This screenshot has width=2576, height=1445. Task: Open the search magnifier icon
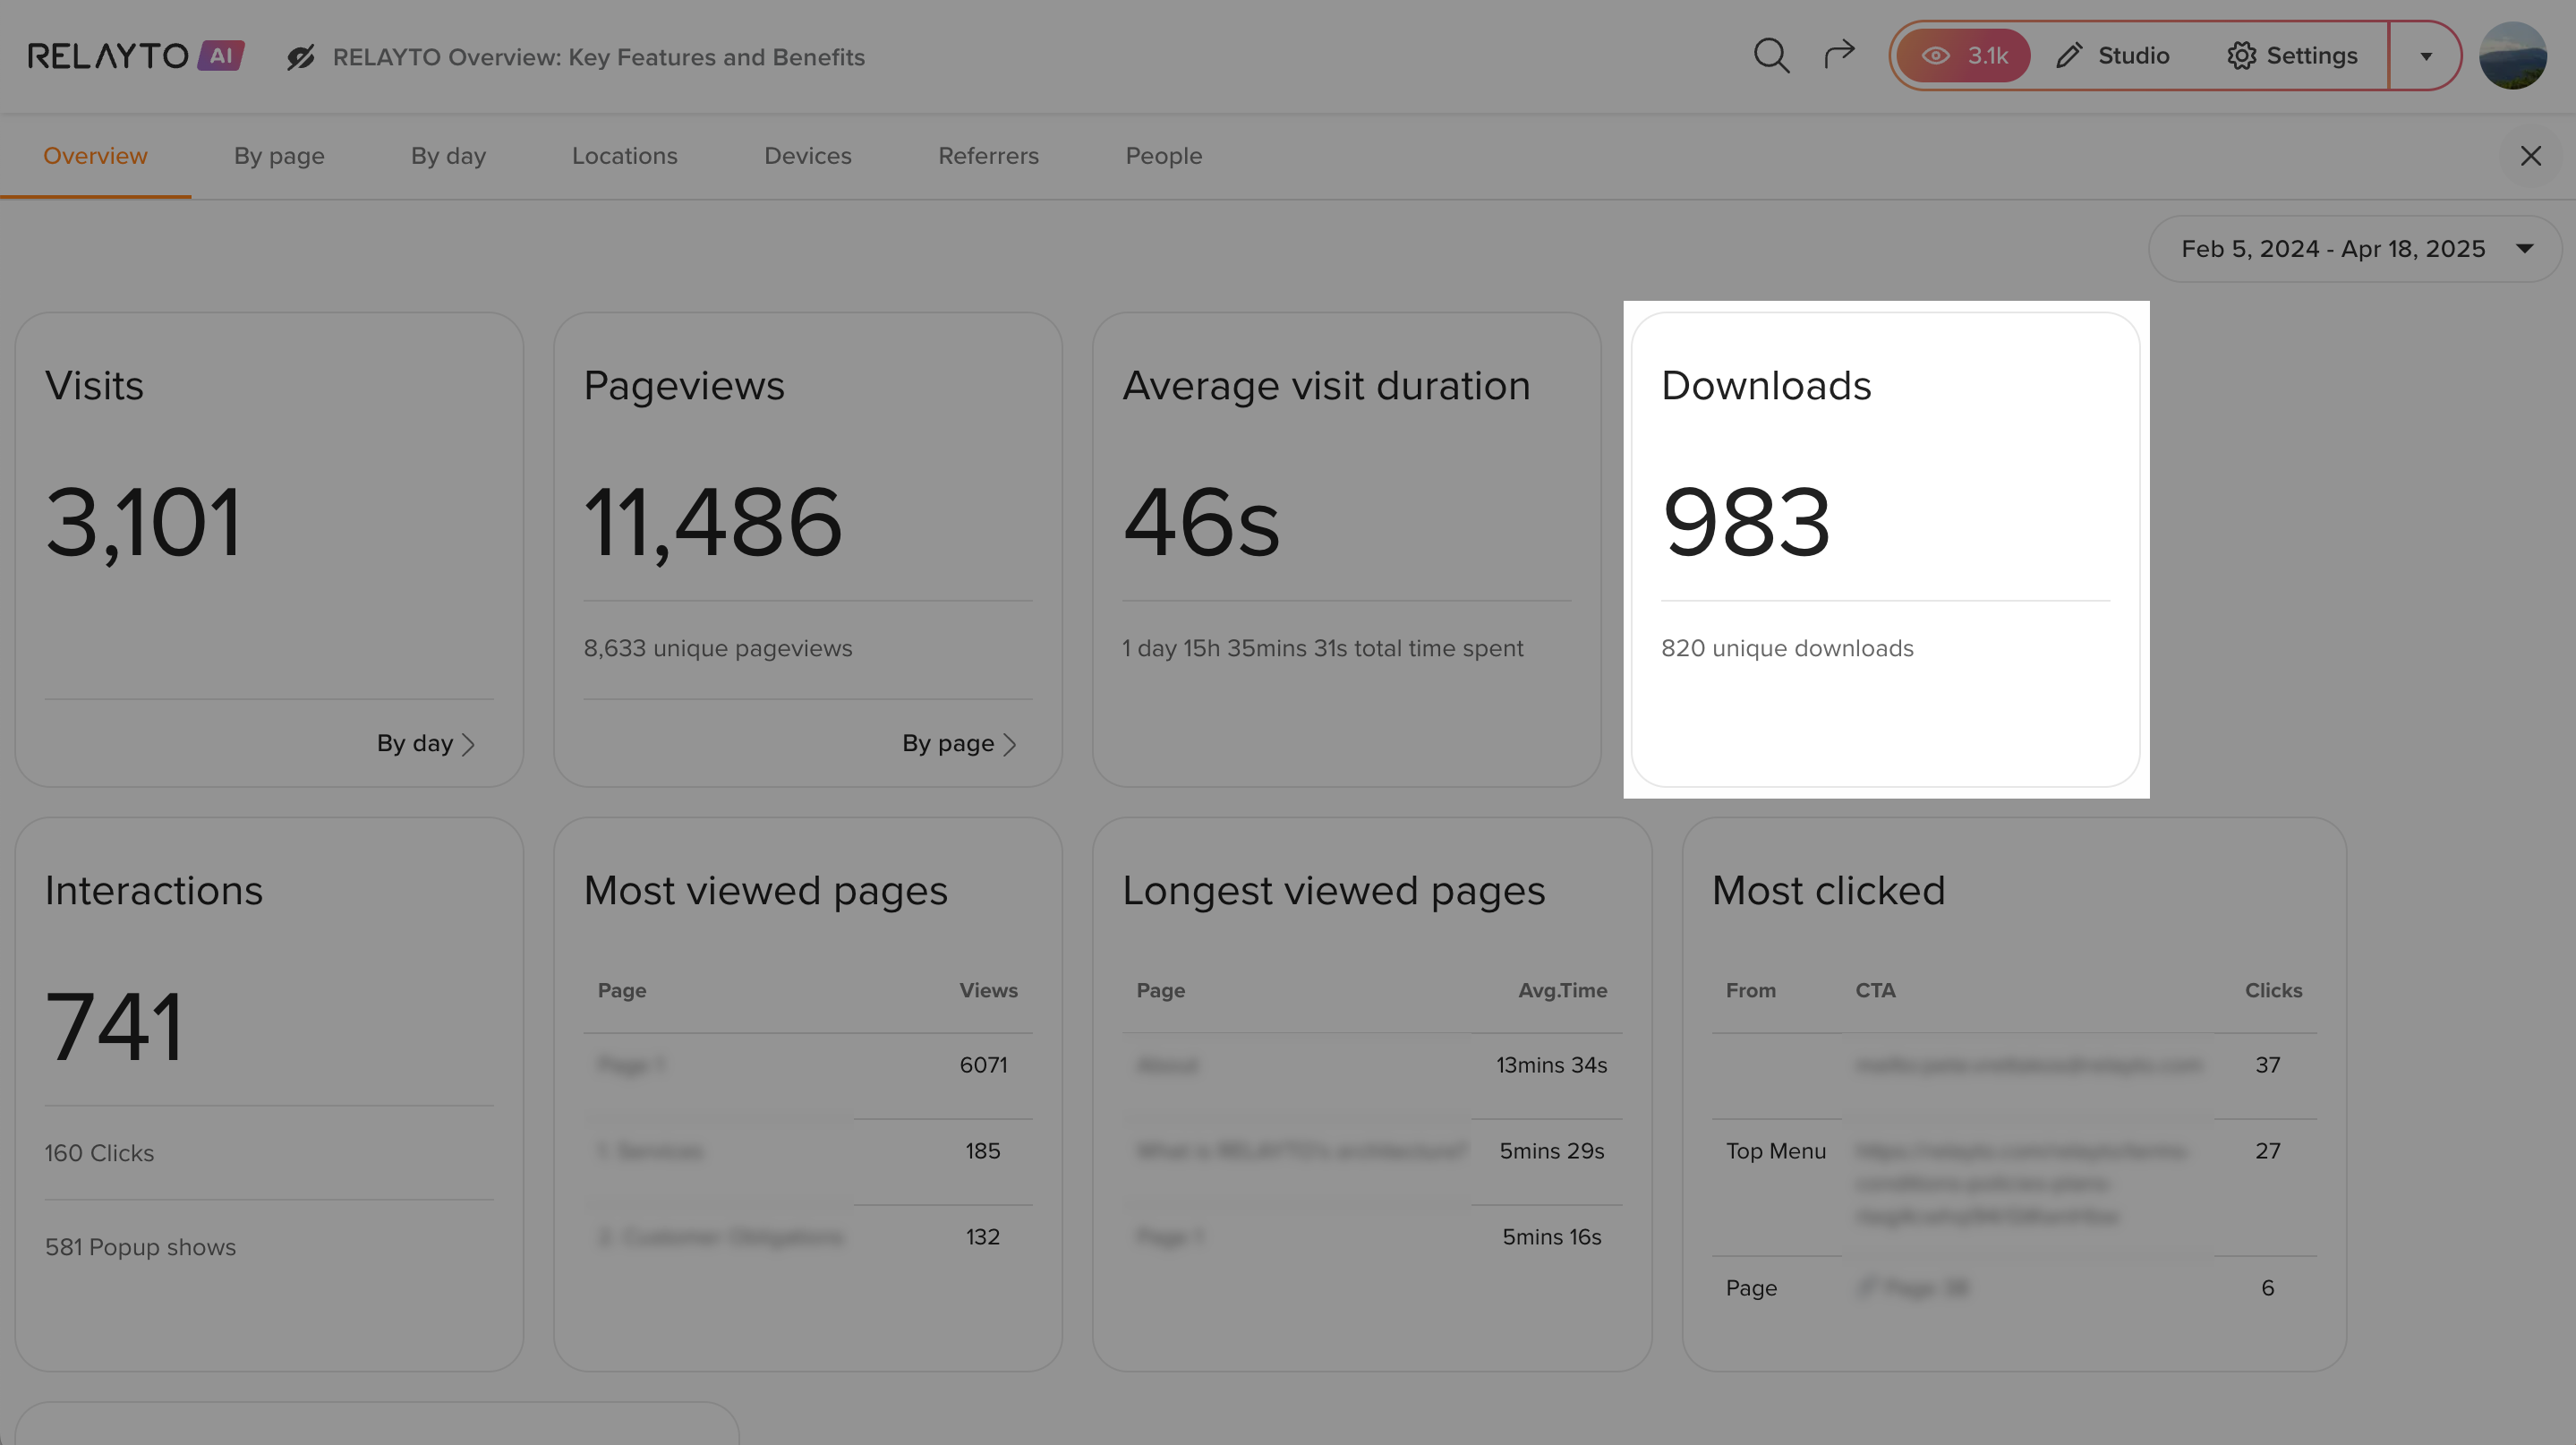pos(1771,56)
